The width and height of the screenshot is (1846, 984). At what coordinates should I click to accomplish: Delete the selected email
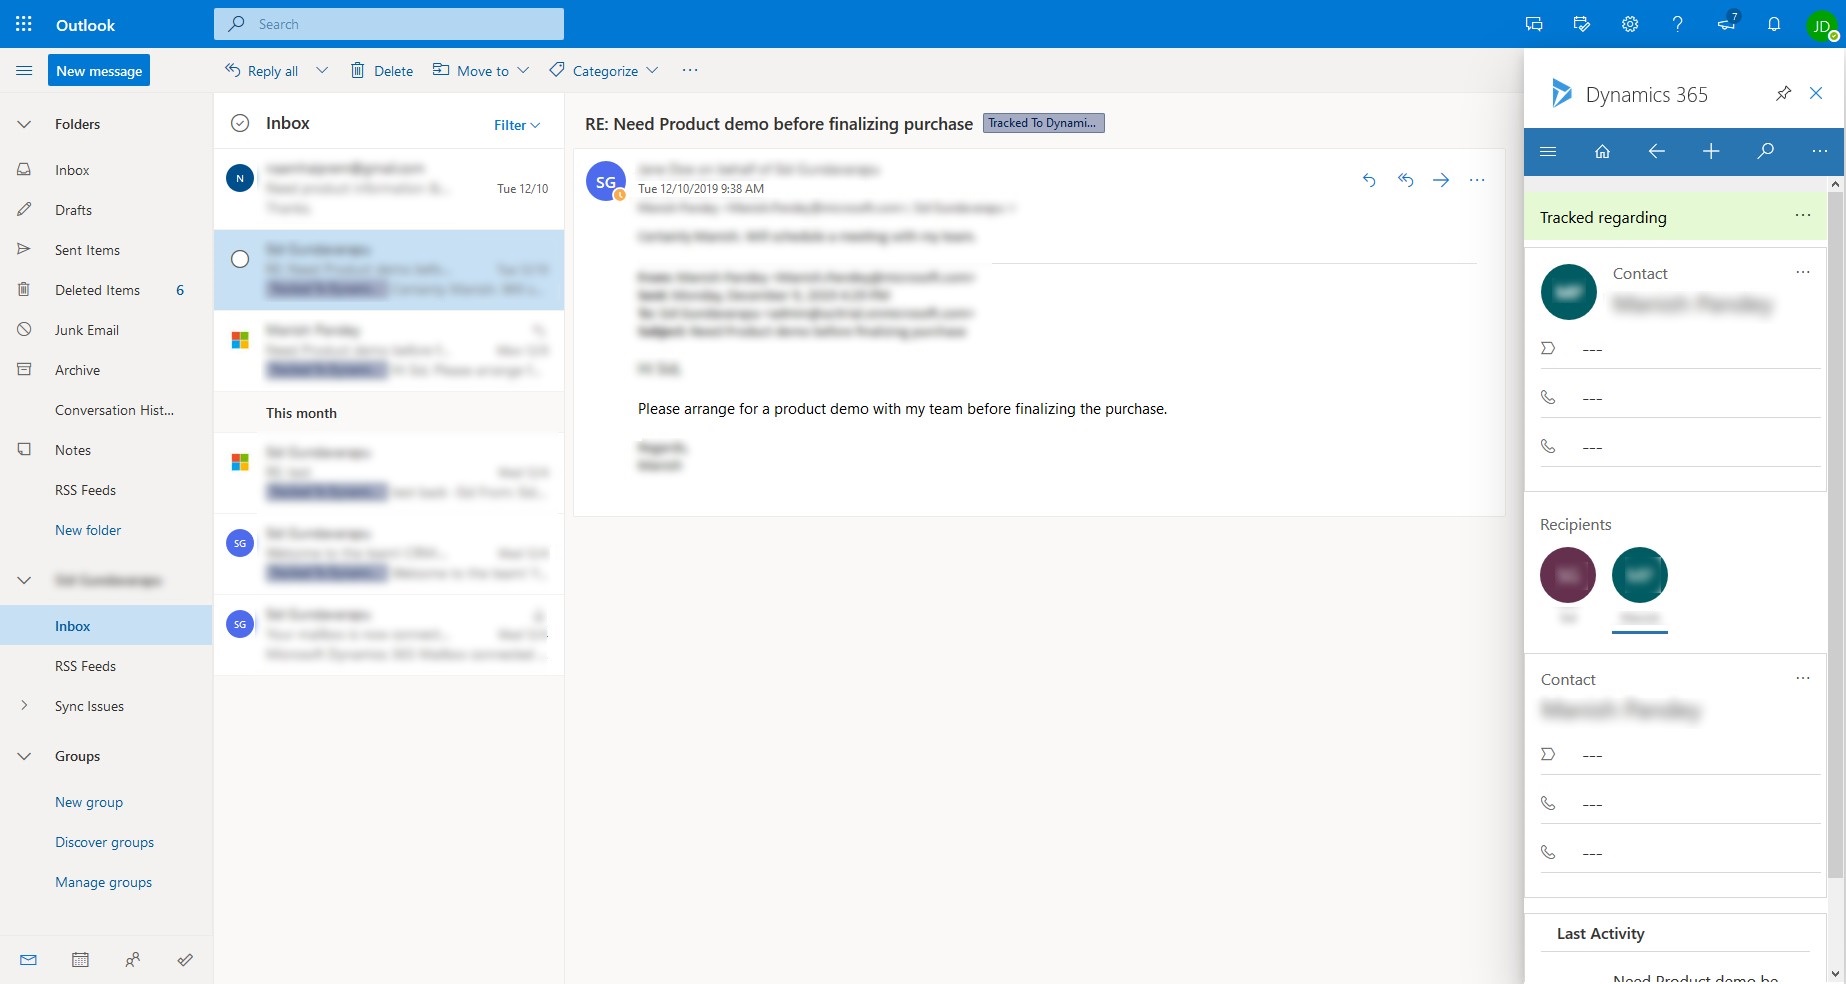coord(382,70)
